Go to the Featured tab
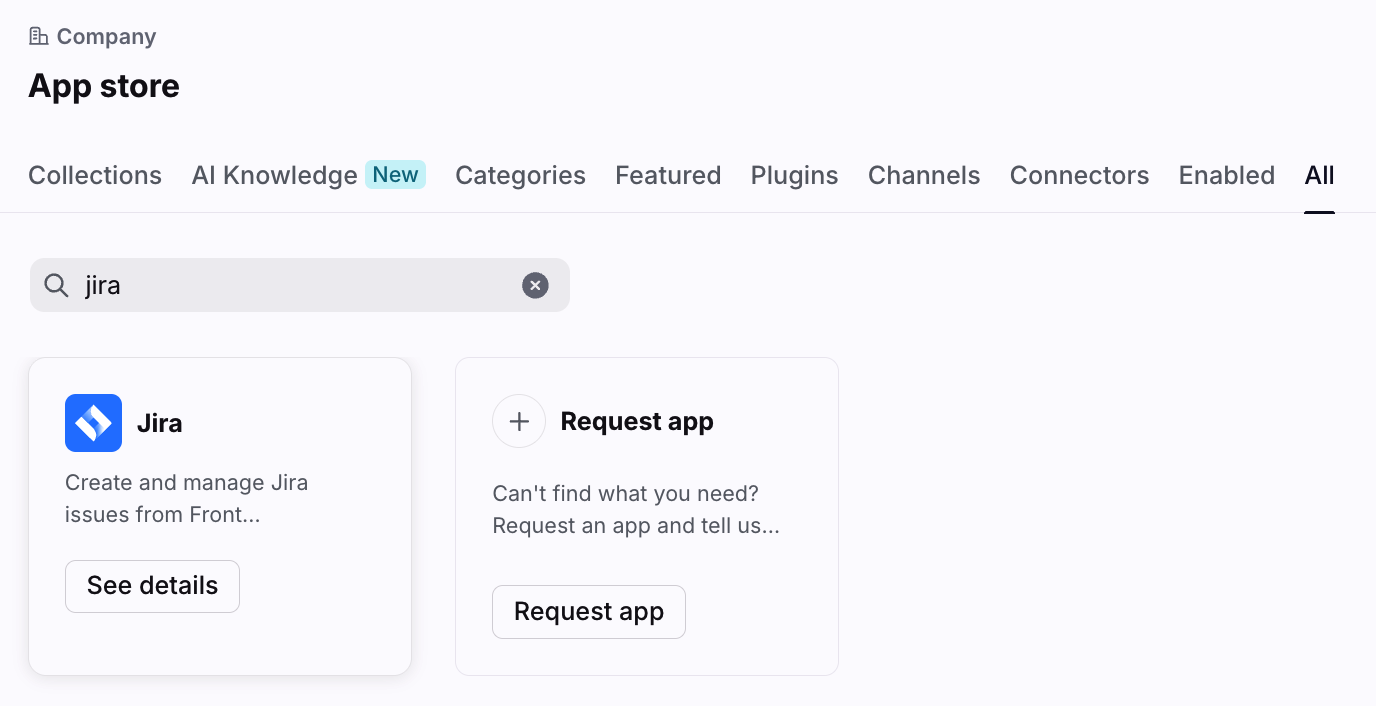 point(668,175)
